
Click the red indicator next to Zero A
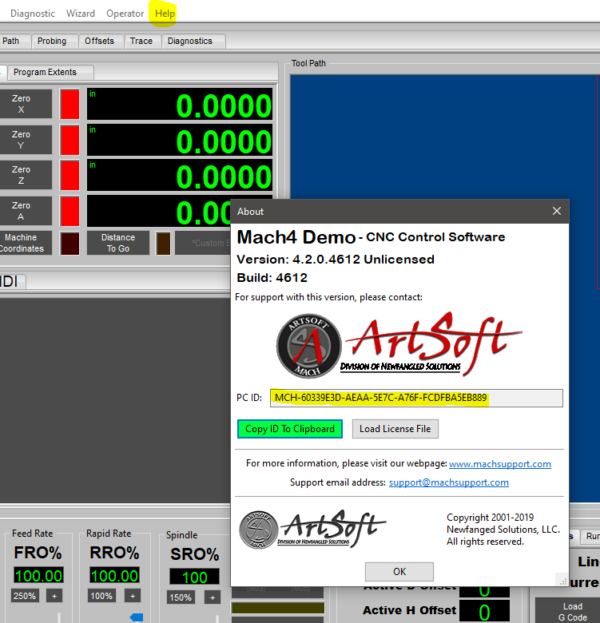pyautogui.click(x=70, y=211)
